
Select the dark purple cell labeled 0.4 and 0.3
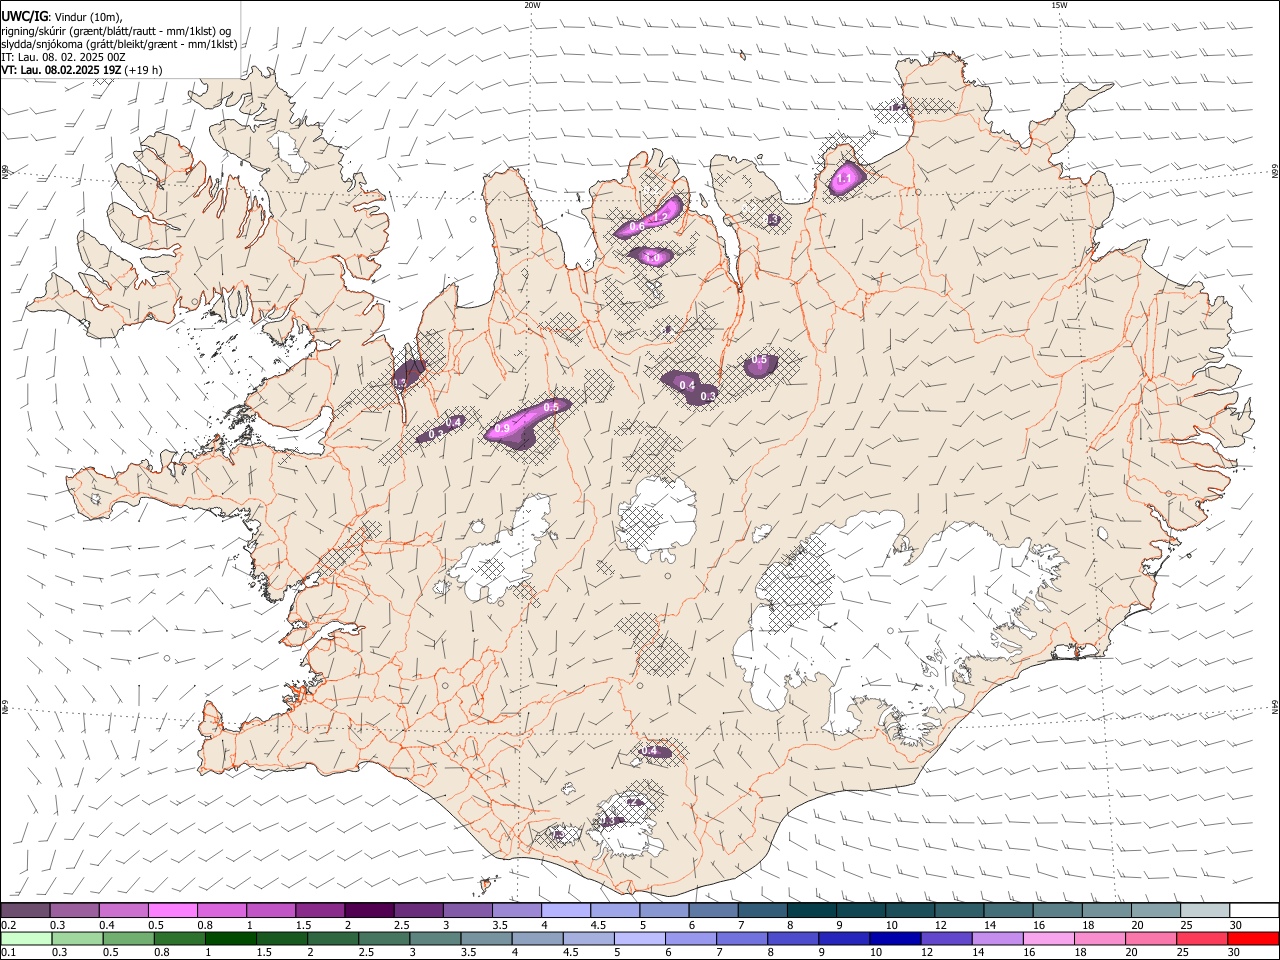click(690, 387)
